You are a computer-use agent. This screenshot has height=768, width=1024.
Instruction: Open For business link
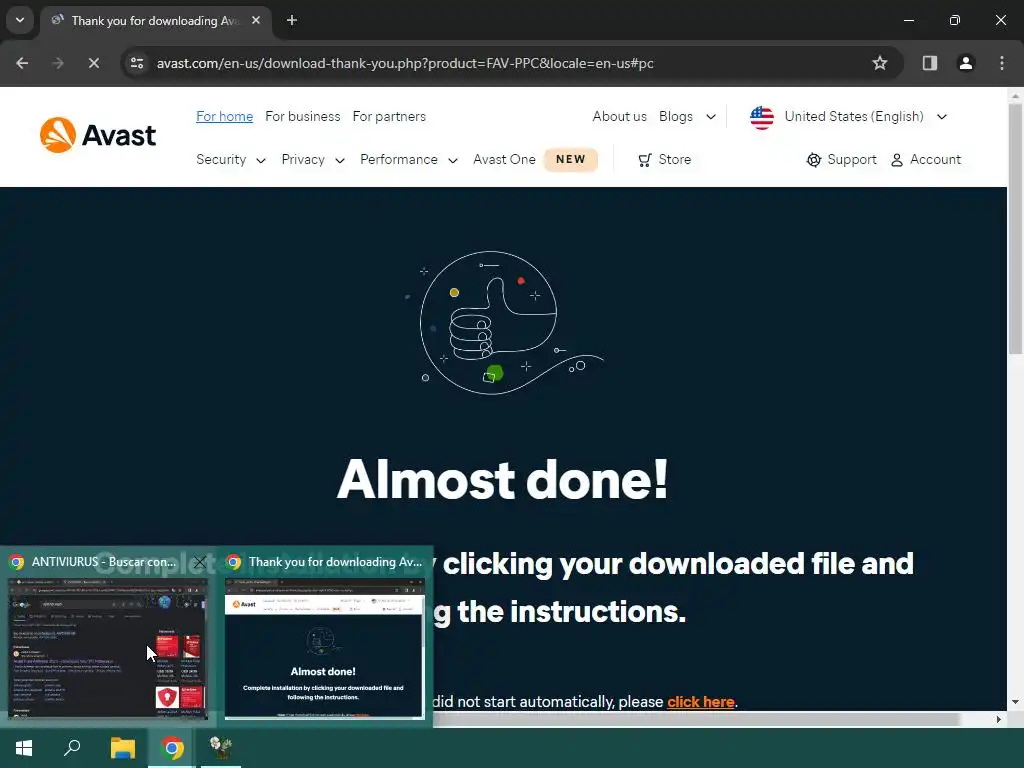(x=302, y=116)
